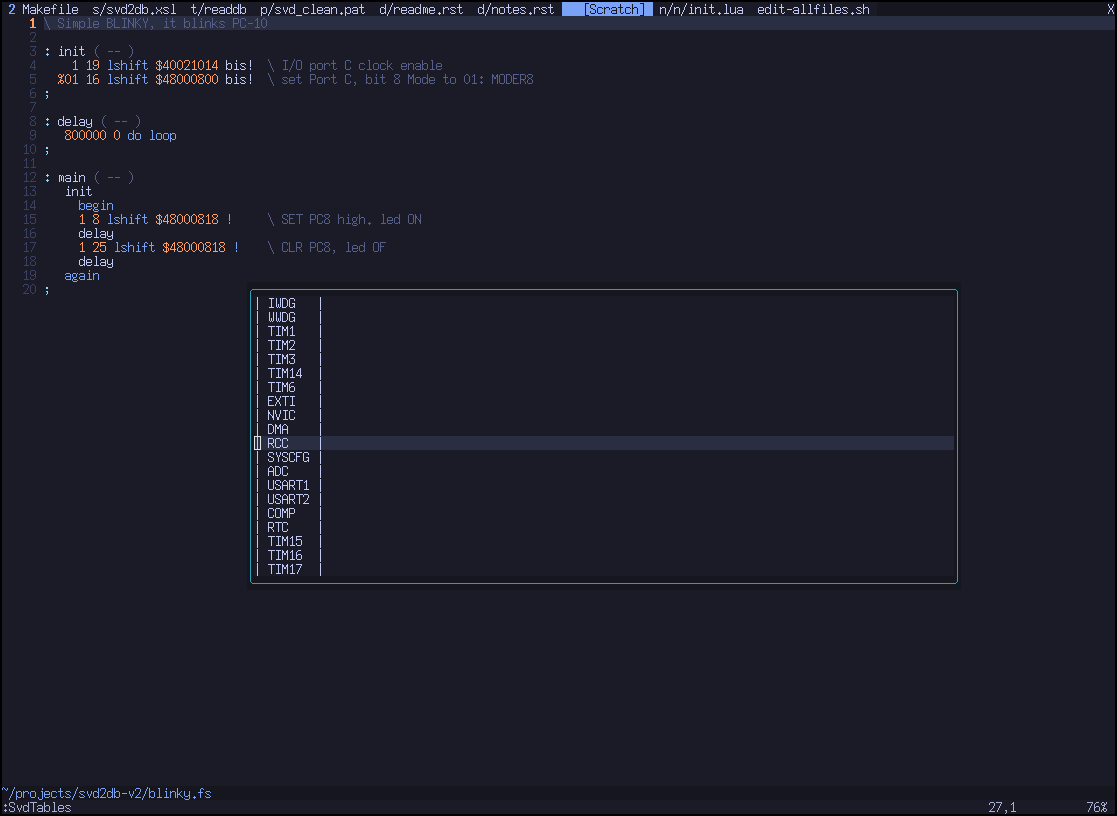Select the d/readme.rst tab
The height and width of the screenshot is (816, 1117).
(x=421, y=9)
